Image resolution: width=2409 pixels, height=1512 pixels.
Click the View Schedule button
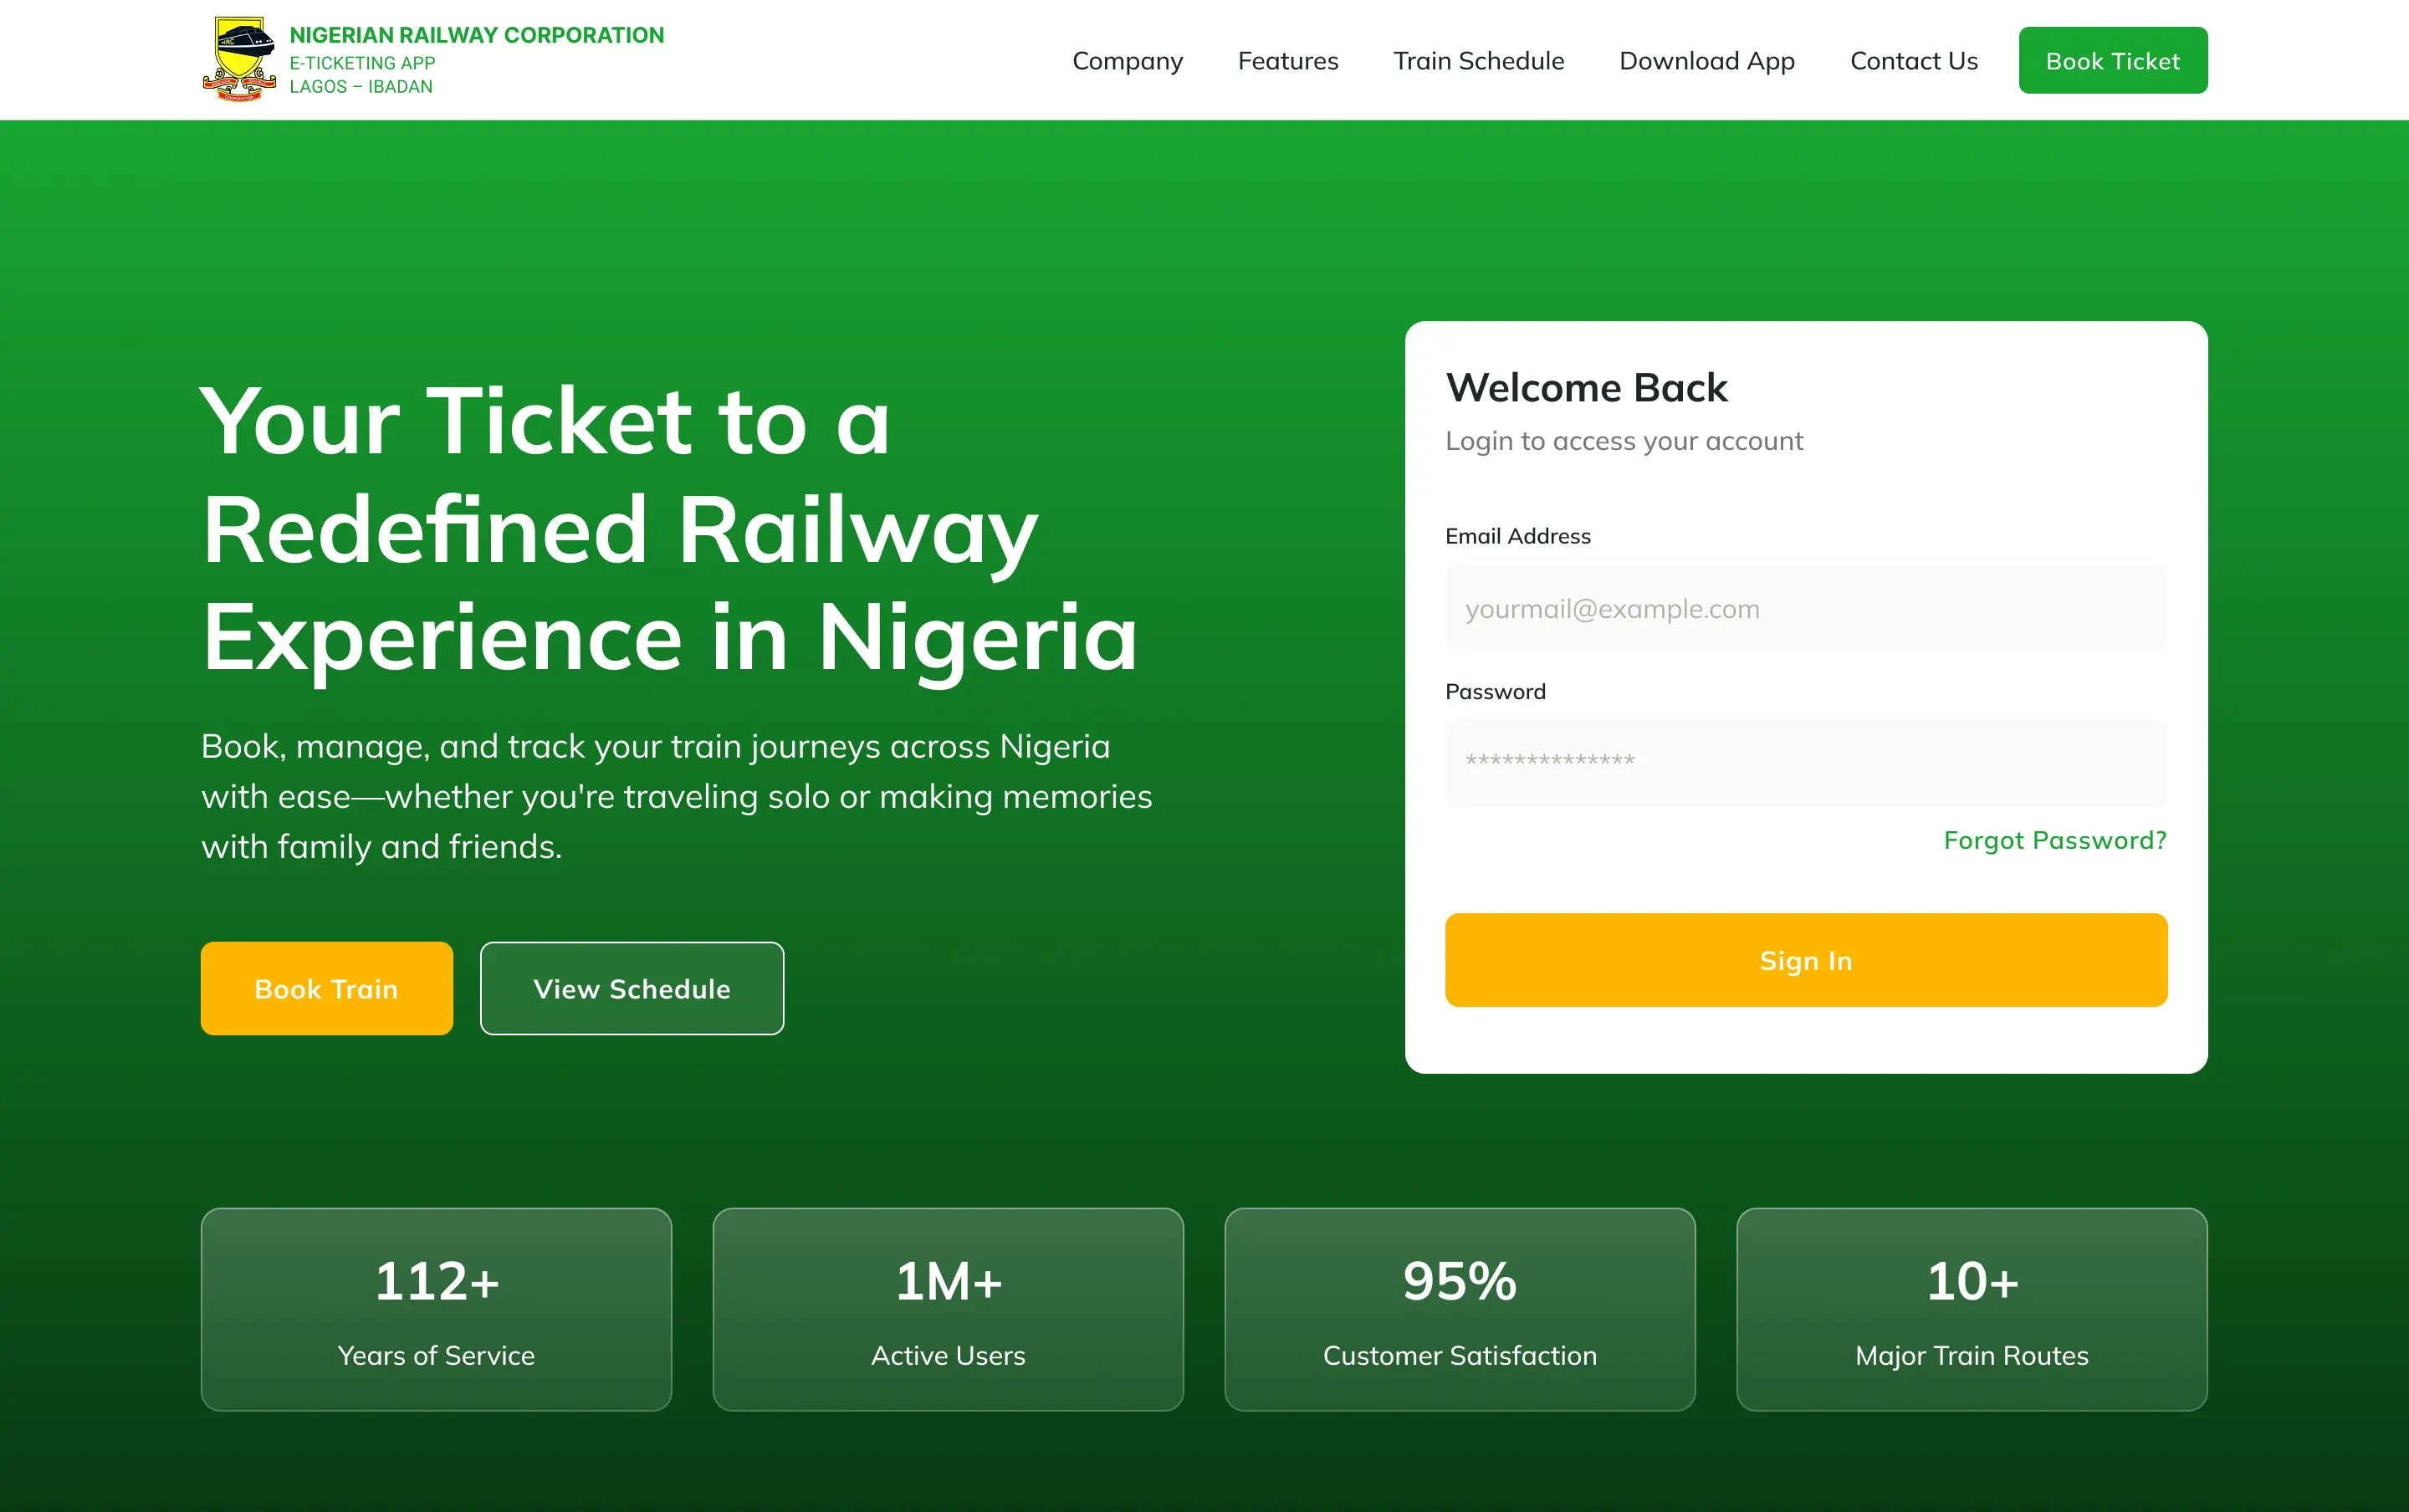coord(631,988)
